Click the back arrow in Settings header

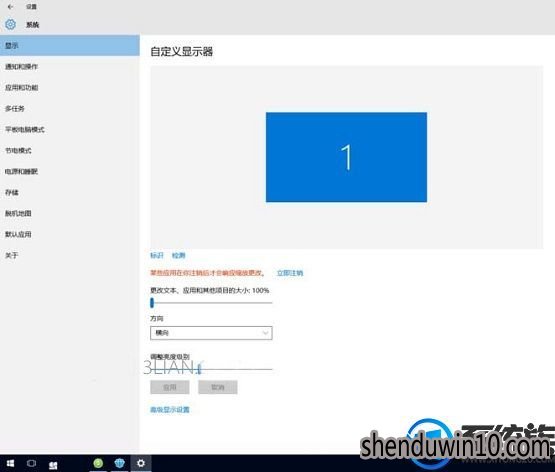(x=10, y=6)
